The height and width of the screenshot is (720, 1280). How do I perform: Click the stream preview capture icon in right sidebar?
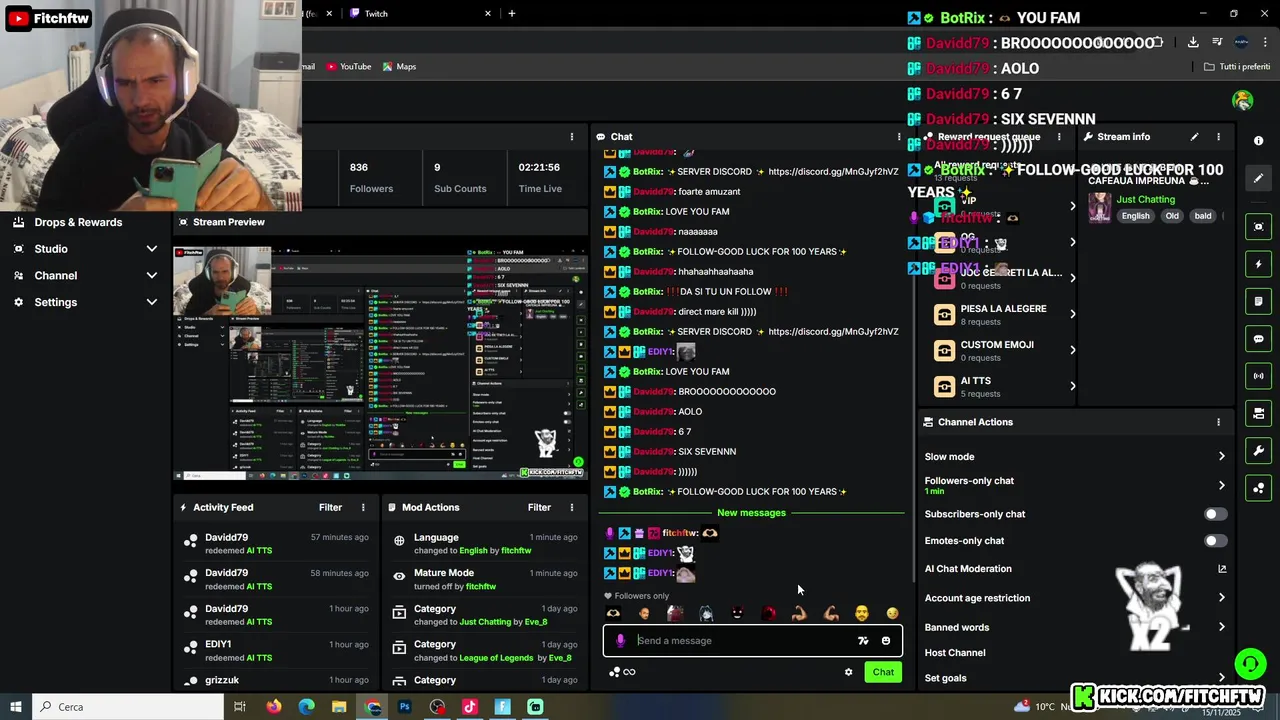[x=1259, y=227]
